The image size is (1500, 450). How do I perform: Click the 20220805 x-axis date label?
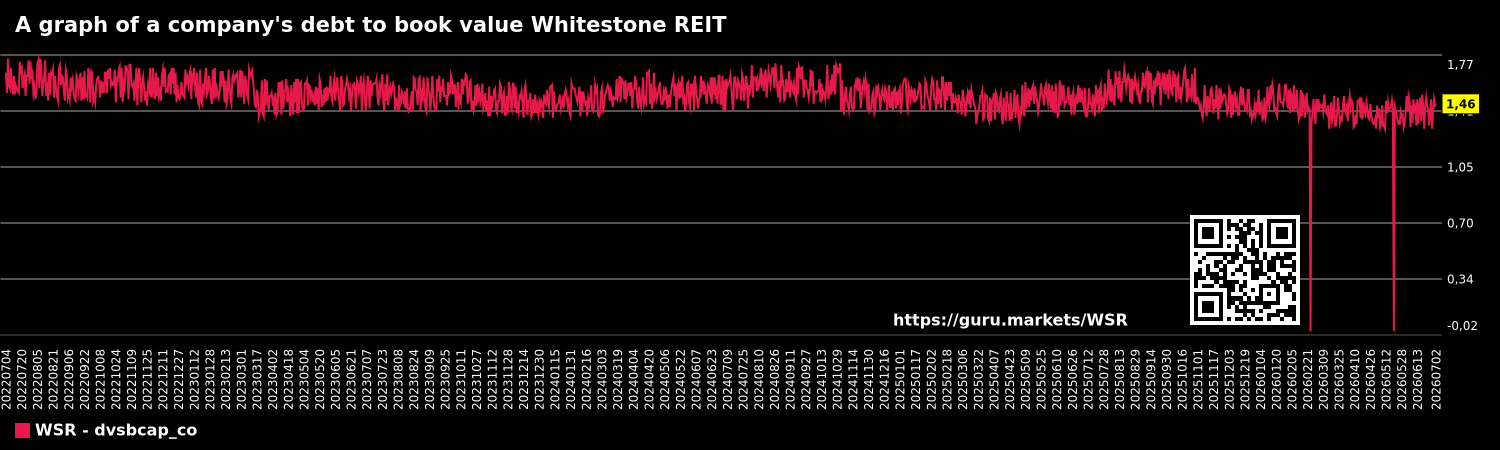click(x=38, y=378)
